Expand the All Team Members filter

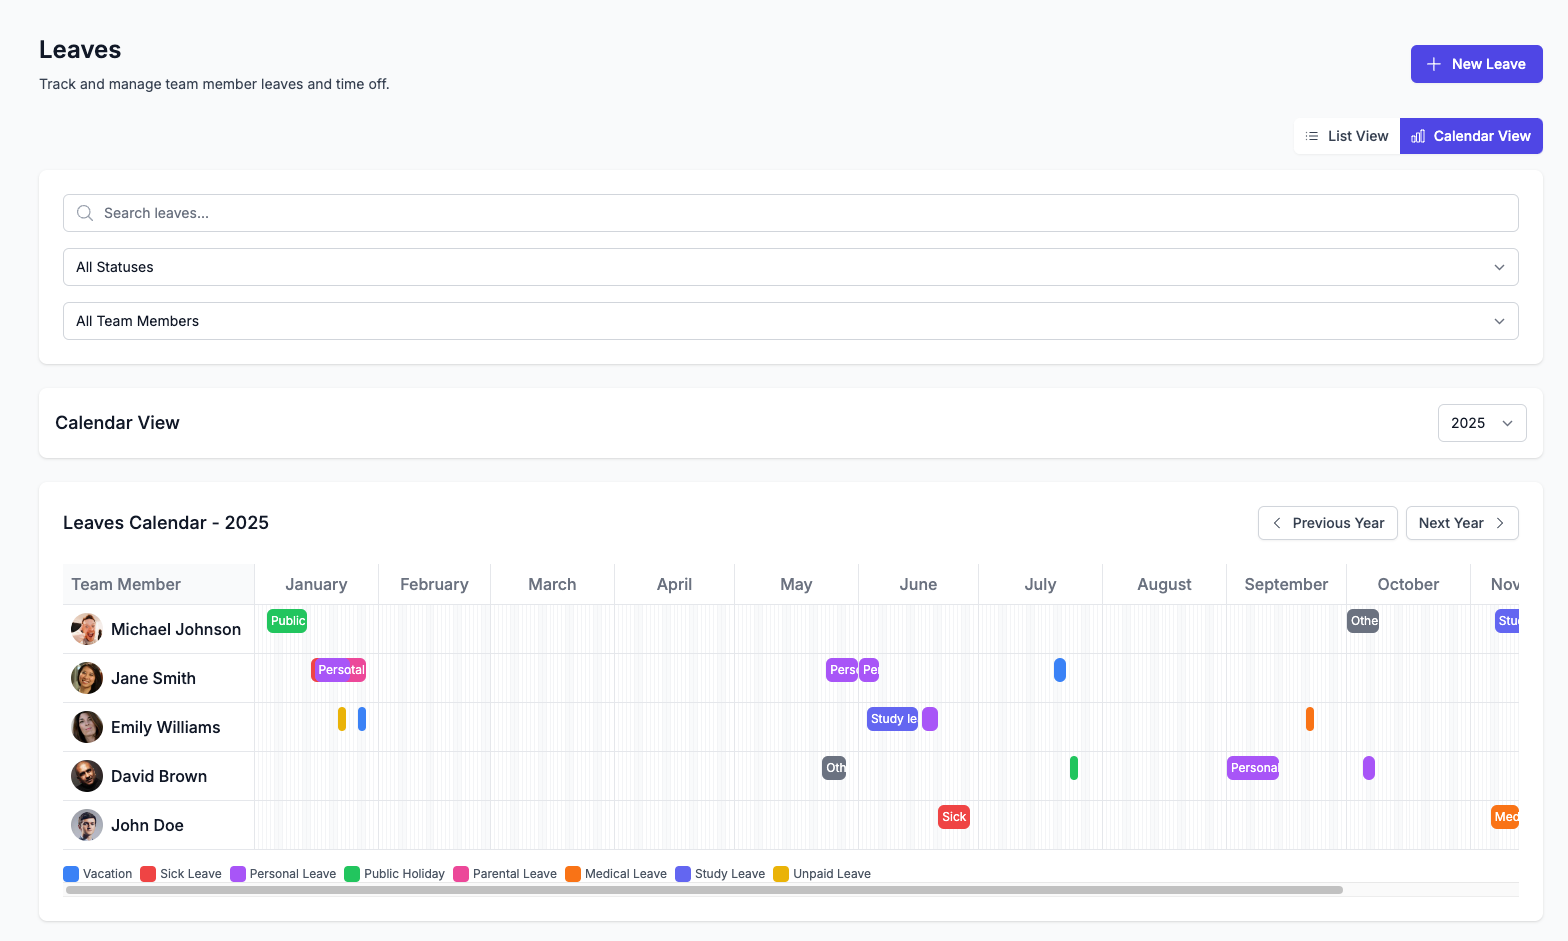(x=790, y=321)
